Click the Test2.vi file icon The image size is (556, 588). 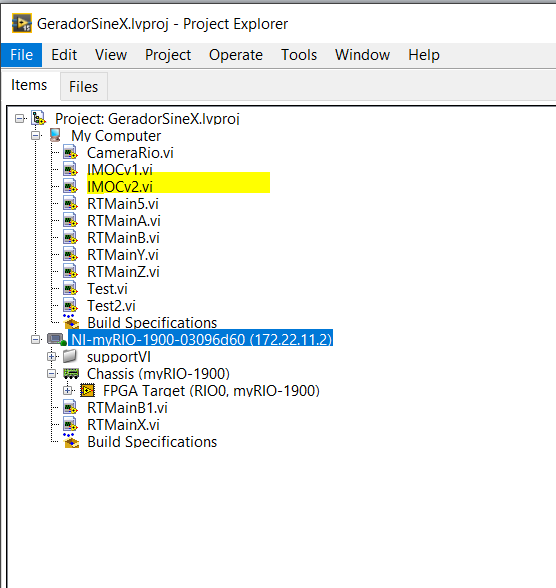(x=70, y=306)
